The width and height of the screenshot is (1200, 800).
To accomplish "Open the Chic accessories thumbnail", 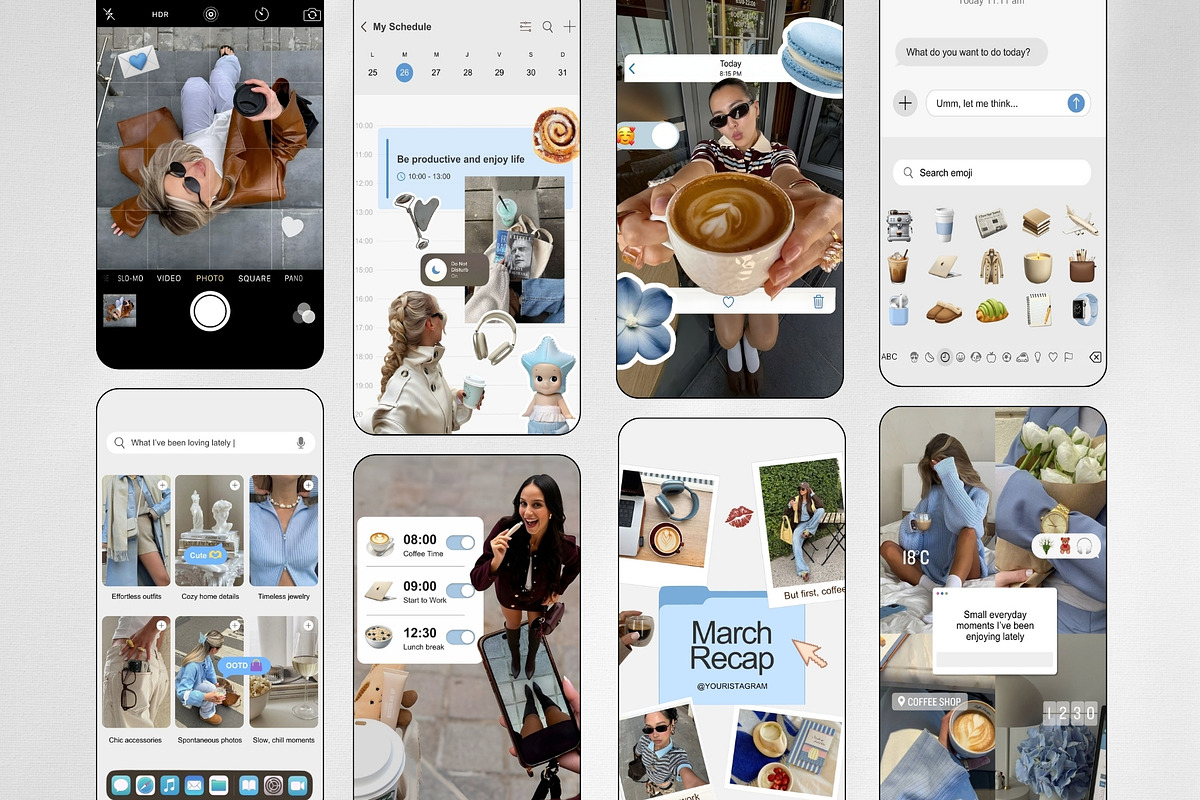I will tap(136, 672).
